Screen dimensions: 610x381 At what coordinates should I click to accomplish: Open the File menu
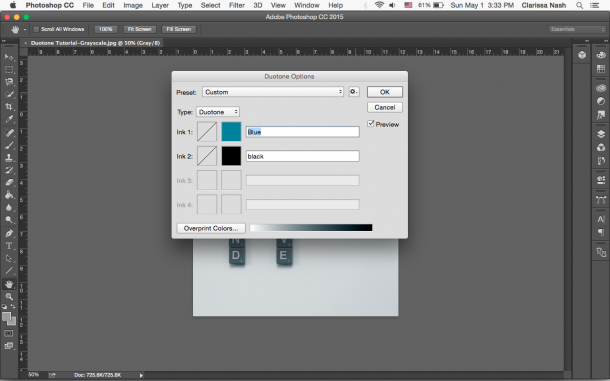[88, 5]
